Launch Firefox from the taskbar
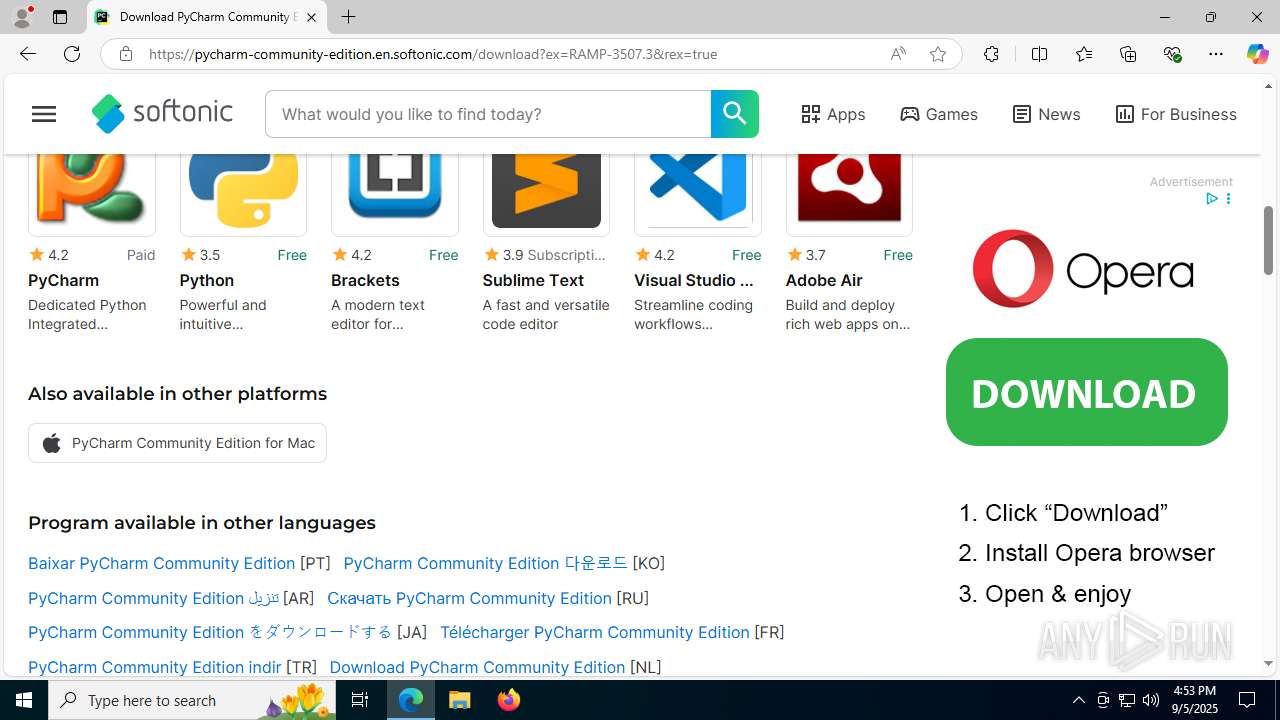This screenshot has height=720, width=1280. pos(509,700)
